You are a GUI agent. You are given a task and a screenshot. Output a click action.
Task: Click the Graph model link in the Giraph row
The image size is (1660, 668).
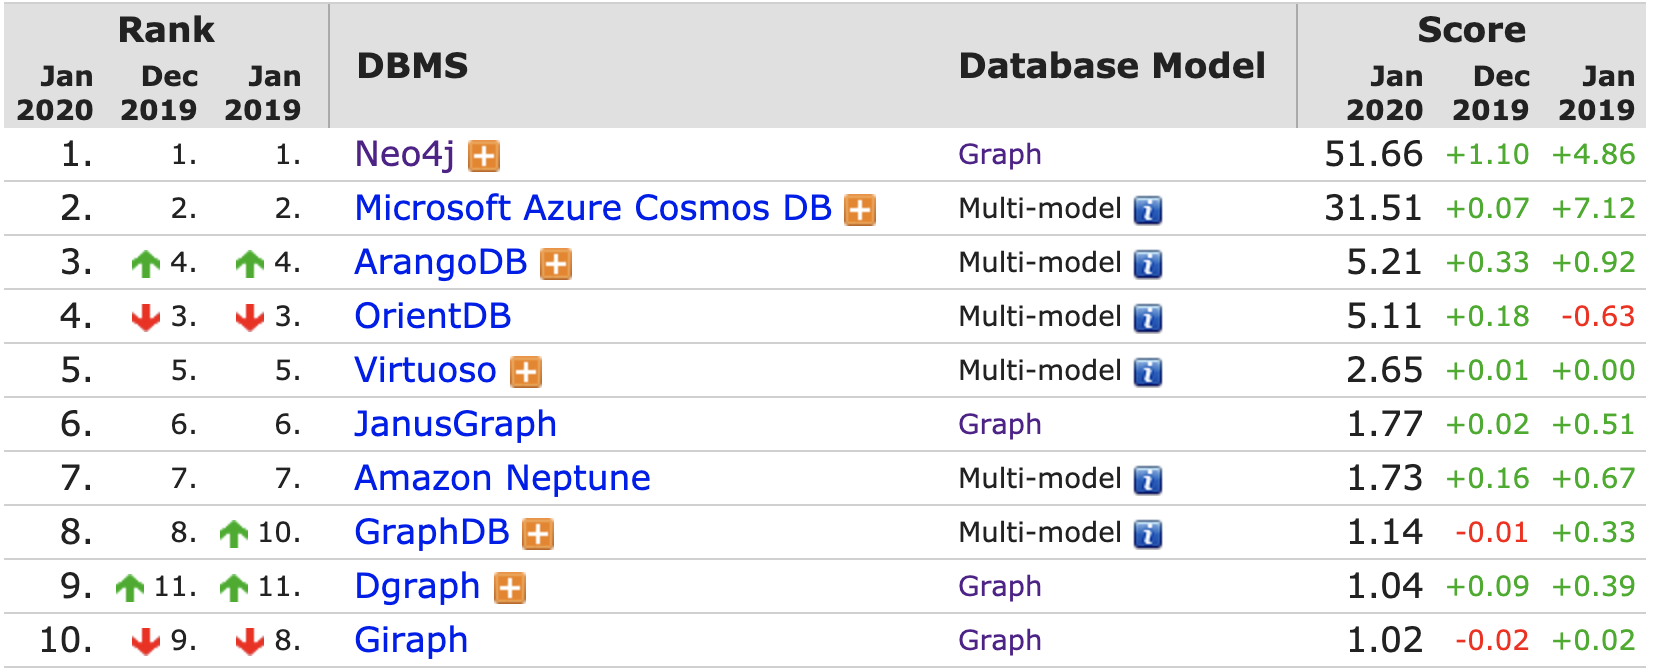[1000, 641]
